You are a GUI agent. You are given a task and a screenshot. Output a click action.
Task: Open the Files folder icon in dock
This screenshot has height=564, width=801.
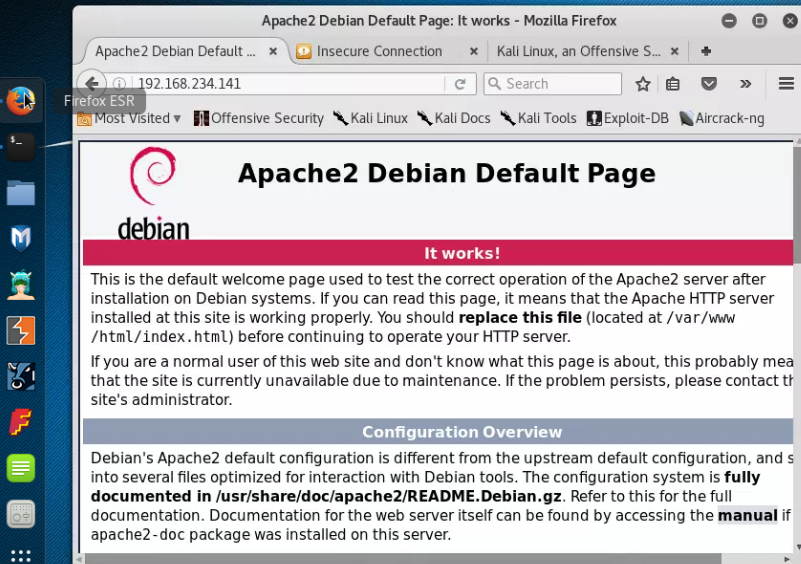point(21,193)
